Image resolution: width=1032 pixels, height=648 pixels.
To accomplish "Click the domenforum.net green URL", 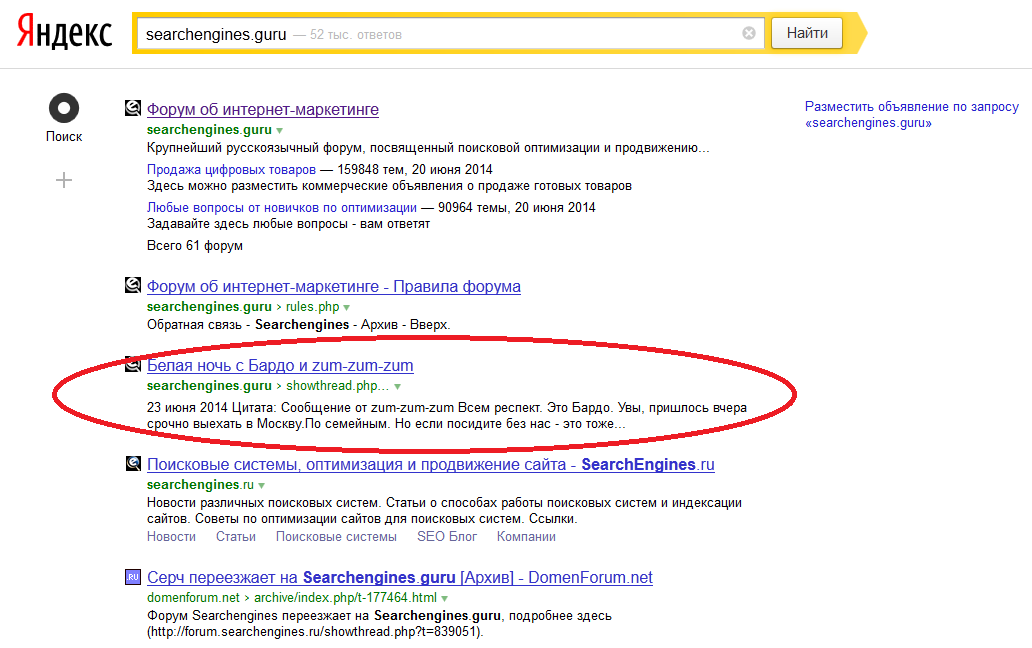I will (194, 597).
